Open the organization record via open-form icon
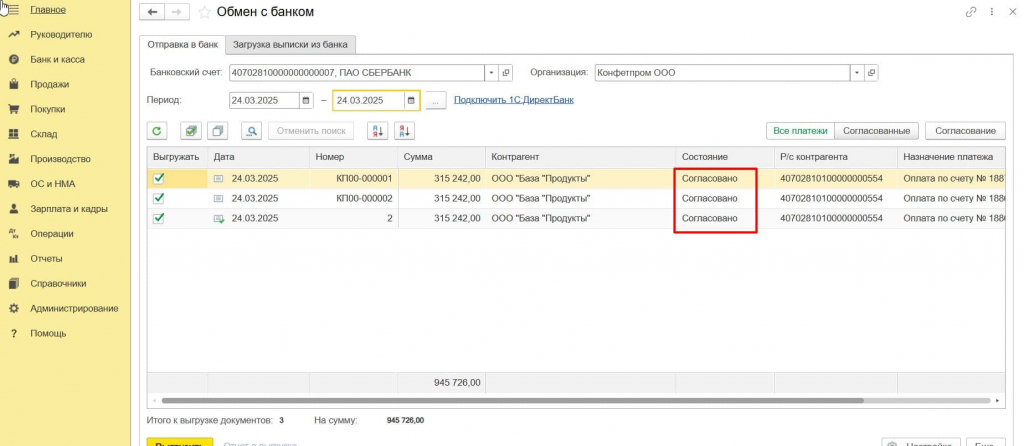This screenshot has width=1024, height=446. click(871, 72)
